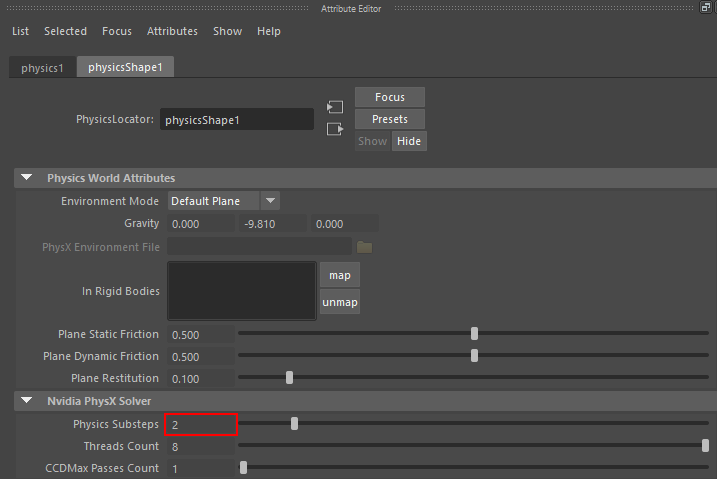Screen dimensions: 717x479
Task: Click Physics Substeps value field
Action: click(x=201, y=425)
